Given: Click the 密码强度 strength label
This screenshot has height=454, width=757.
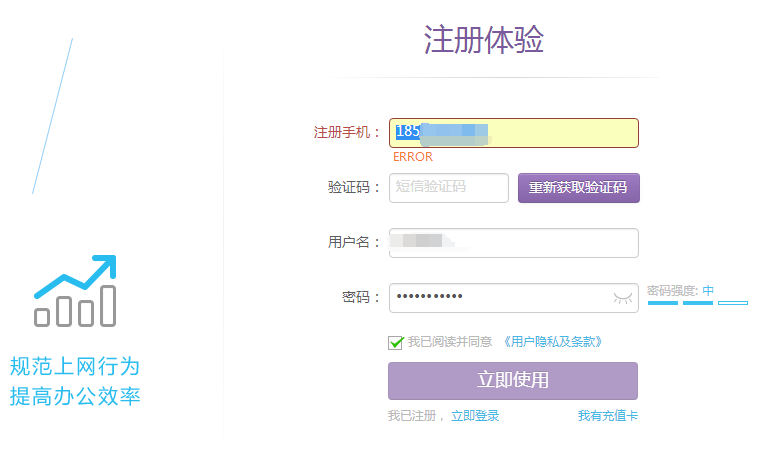Looking at the screenshot, I should point(672,291).
